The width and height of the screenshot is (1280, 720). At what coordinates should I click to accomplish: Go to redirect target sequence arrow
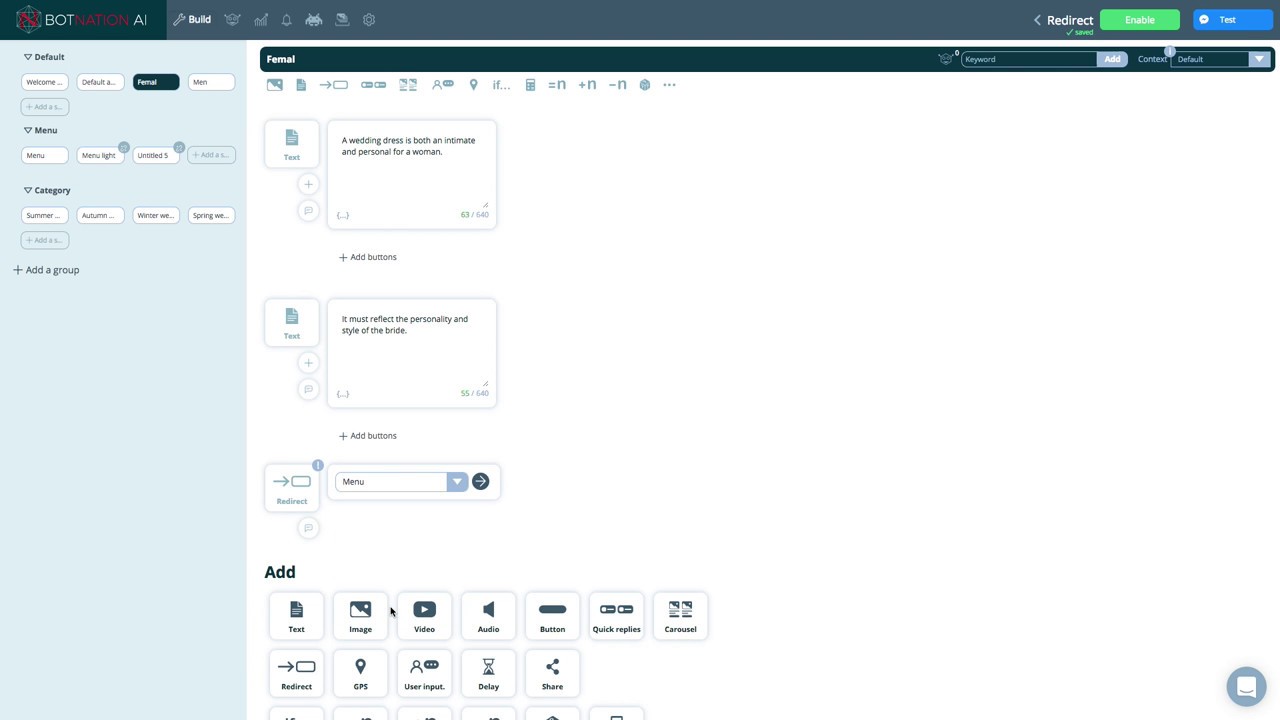pos(480,482)
